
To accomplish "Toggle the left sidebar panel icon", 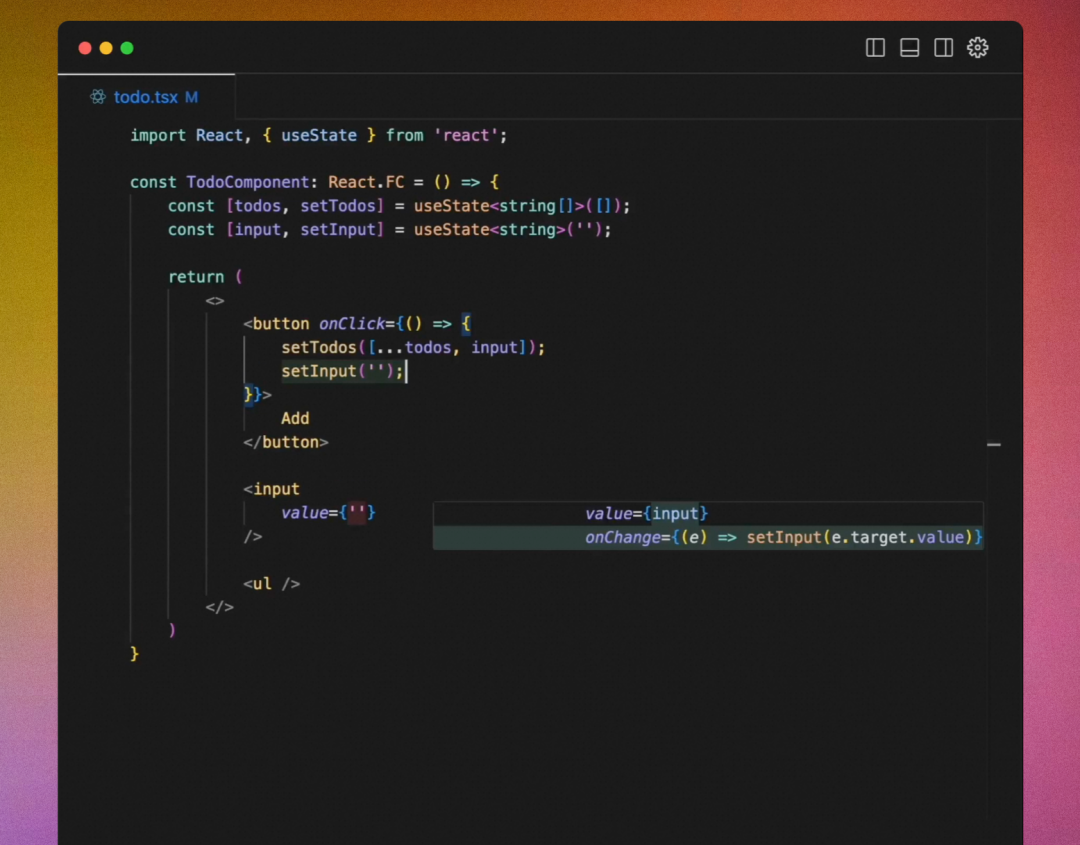I will 875,48.
